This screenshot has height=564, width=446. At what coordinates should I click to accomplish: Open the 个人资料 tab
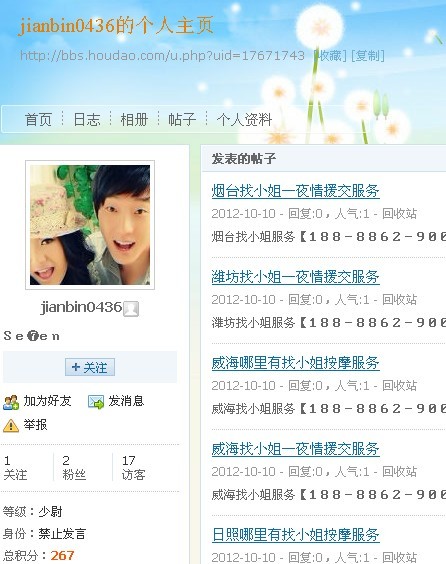pos(244,119)
